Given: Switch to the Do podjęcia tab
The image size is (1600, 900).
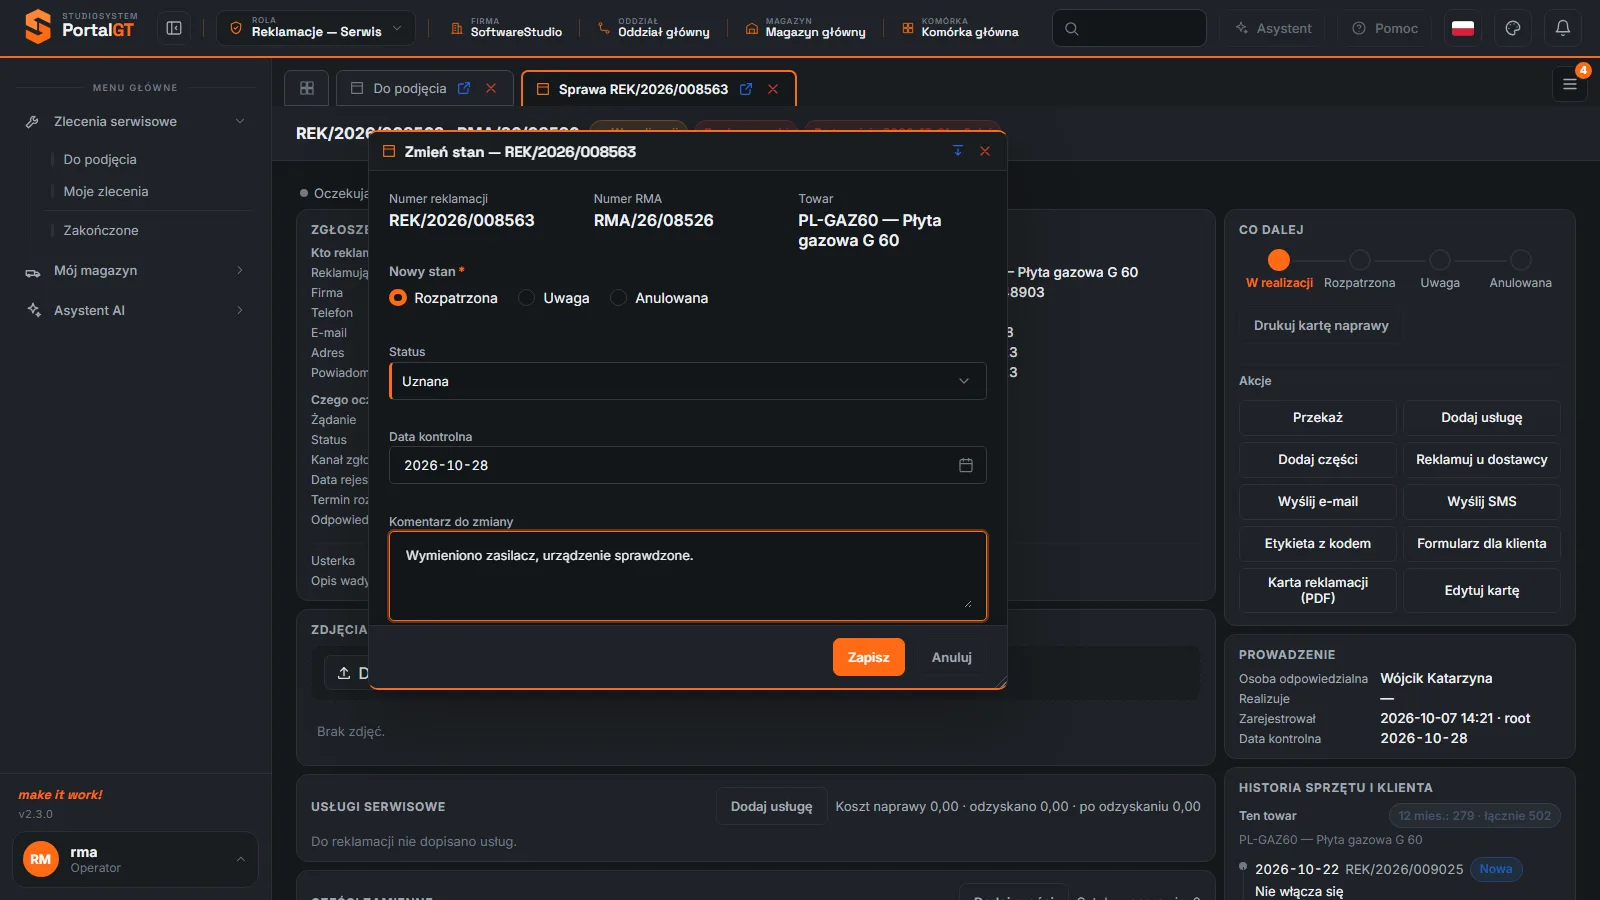Looking at the screenshot, I should (410, 88).
